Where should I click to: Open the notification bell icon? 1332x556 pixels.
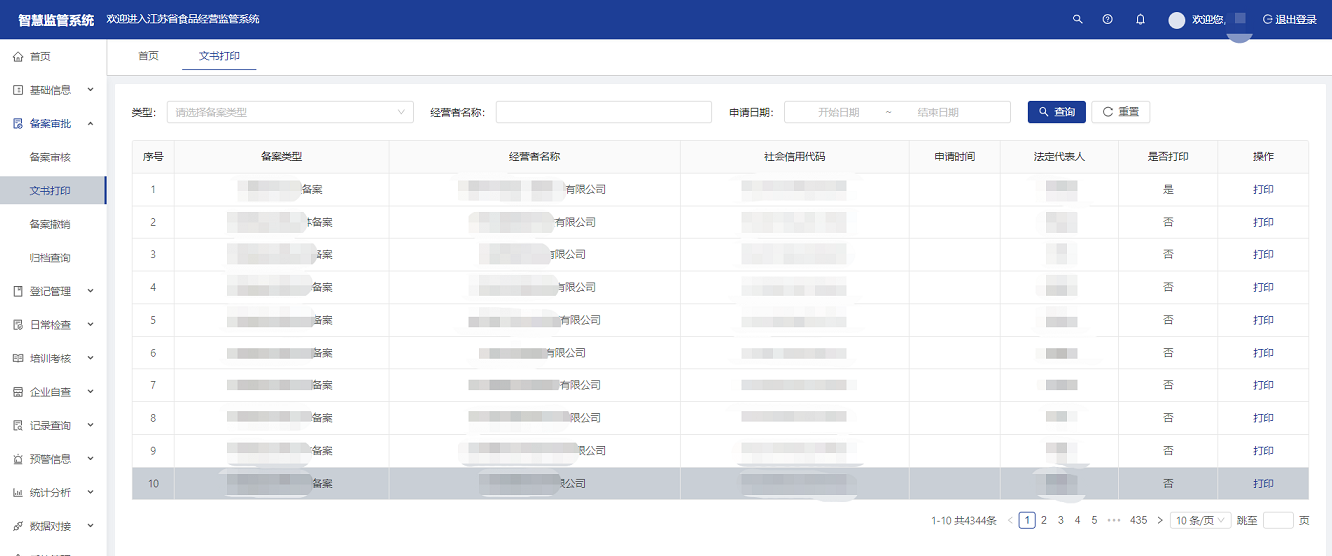tap(1140, 19)
